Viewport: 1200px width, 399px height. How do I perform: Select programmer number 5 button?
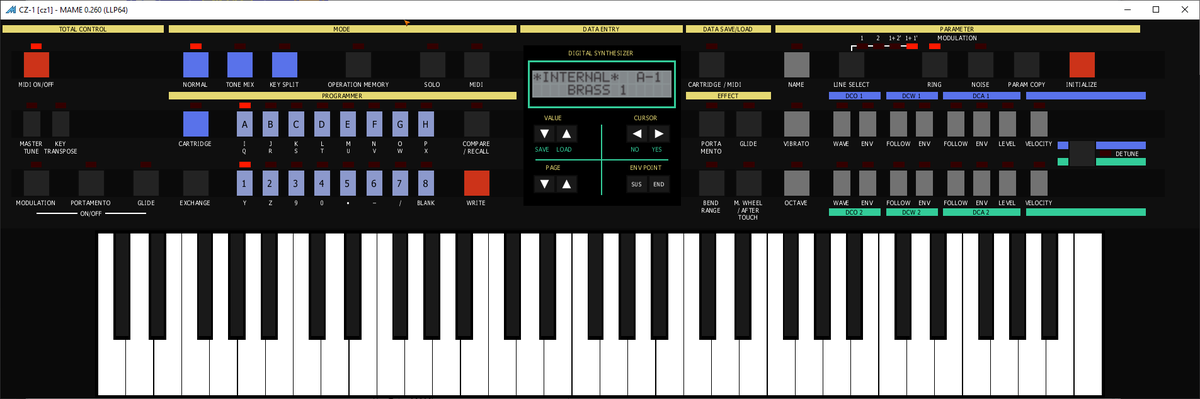pyautogui.click(x=347, y=183)
